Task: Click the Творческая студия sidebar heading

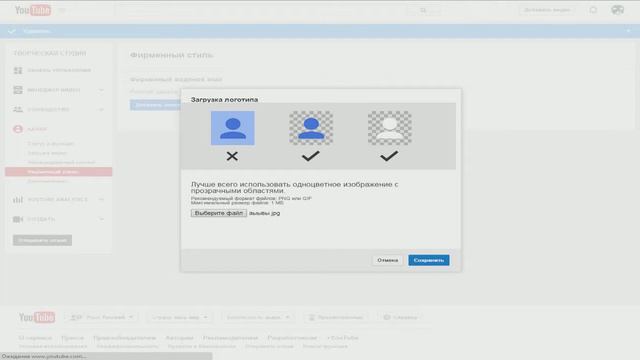Action: tap(50, 53)
